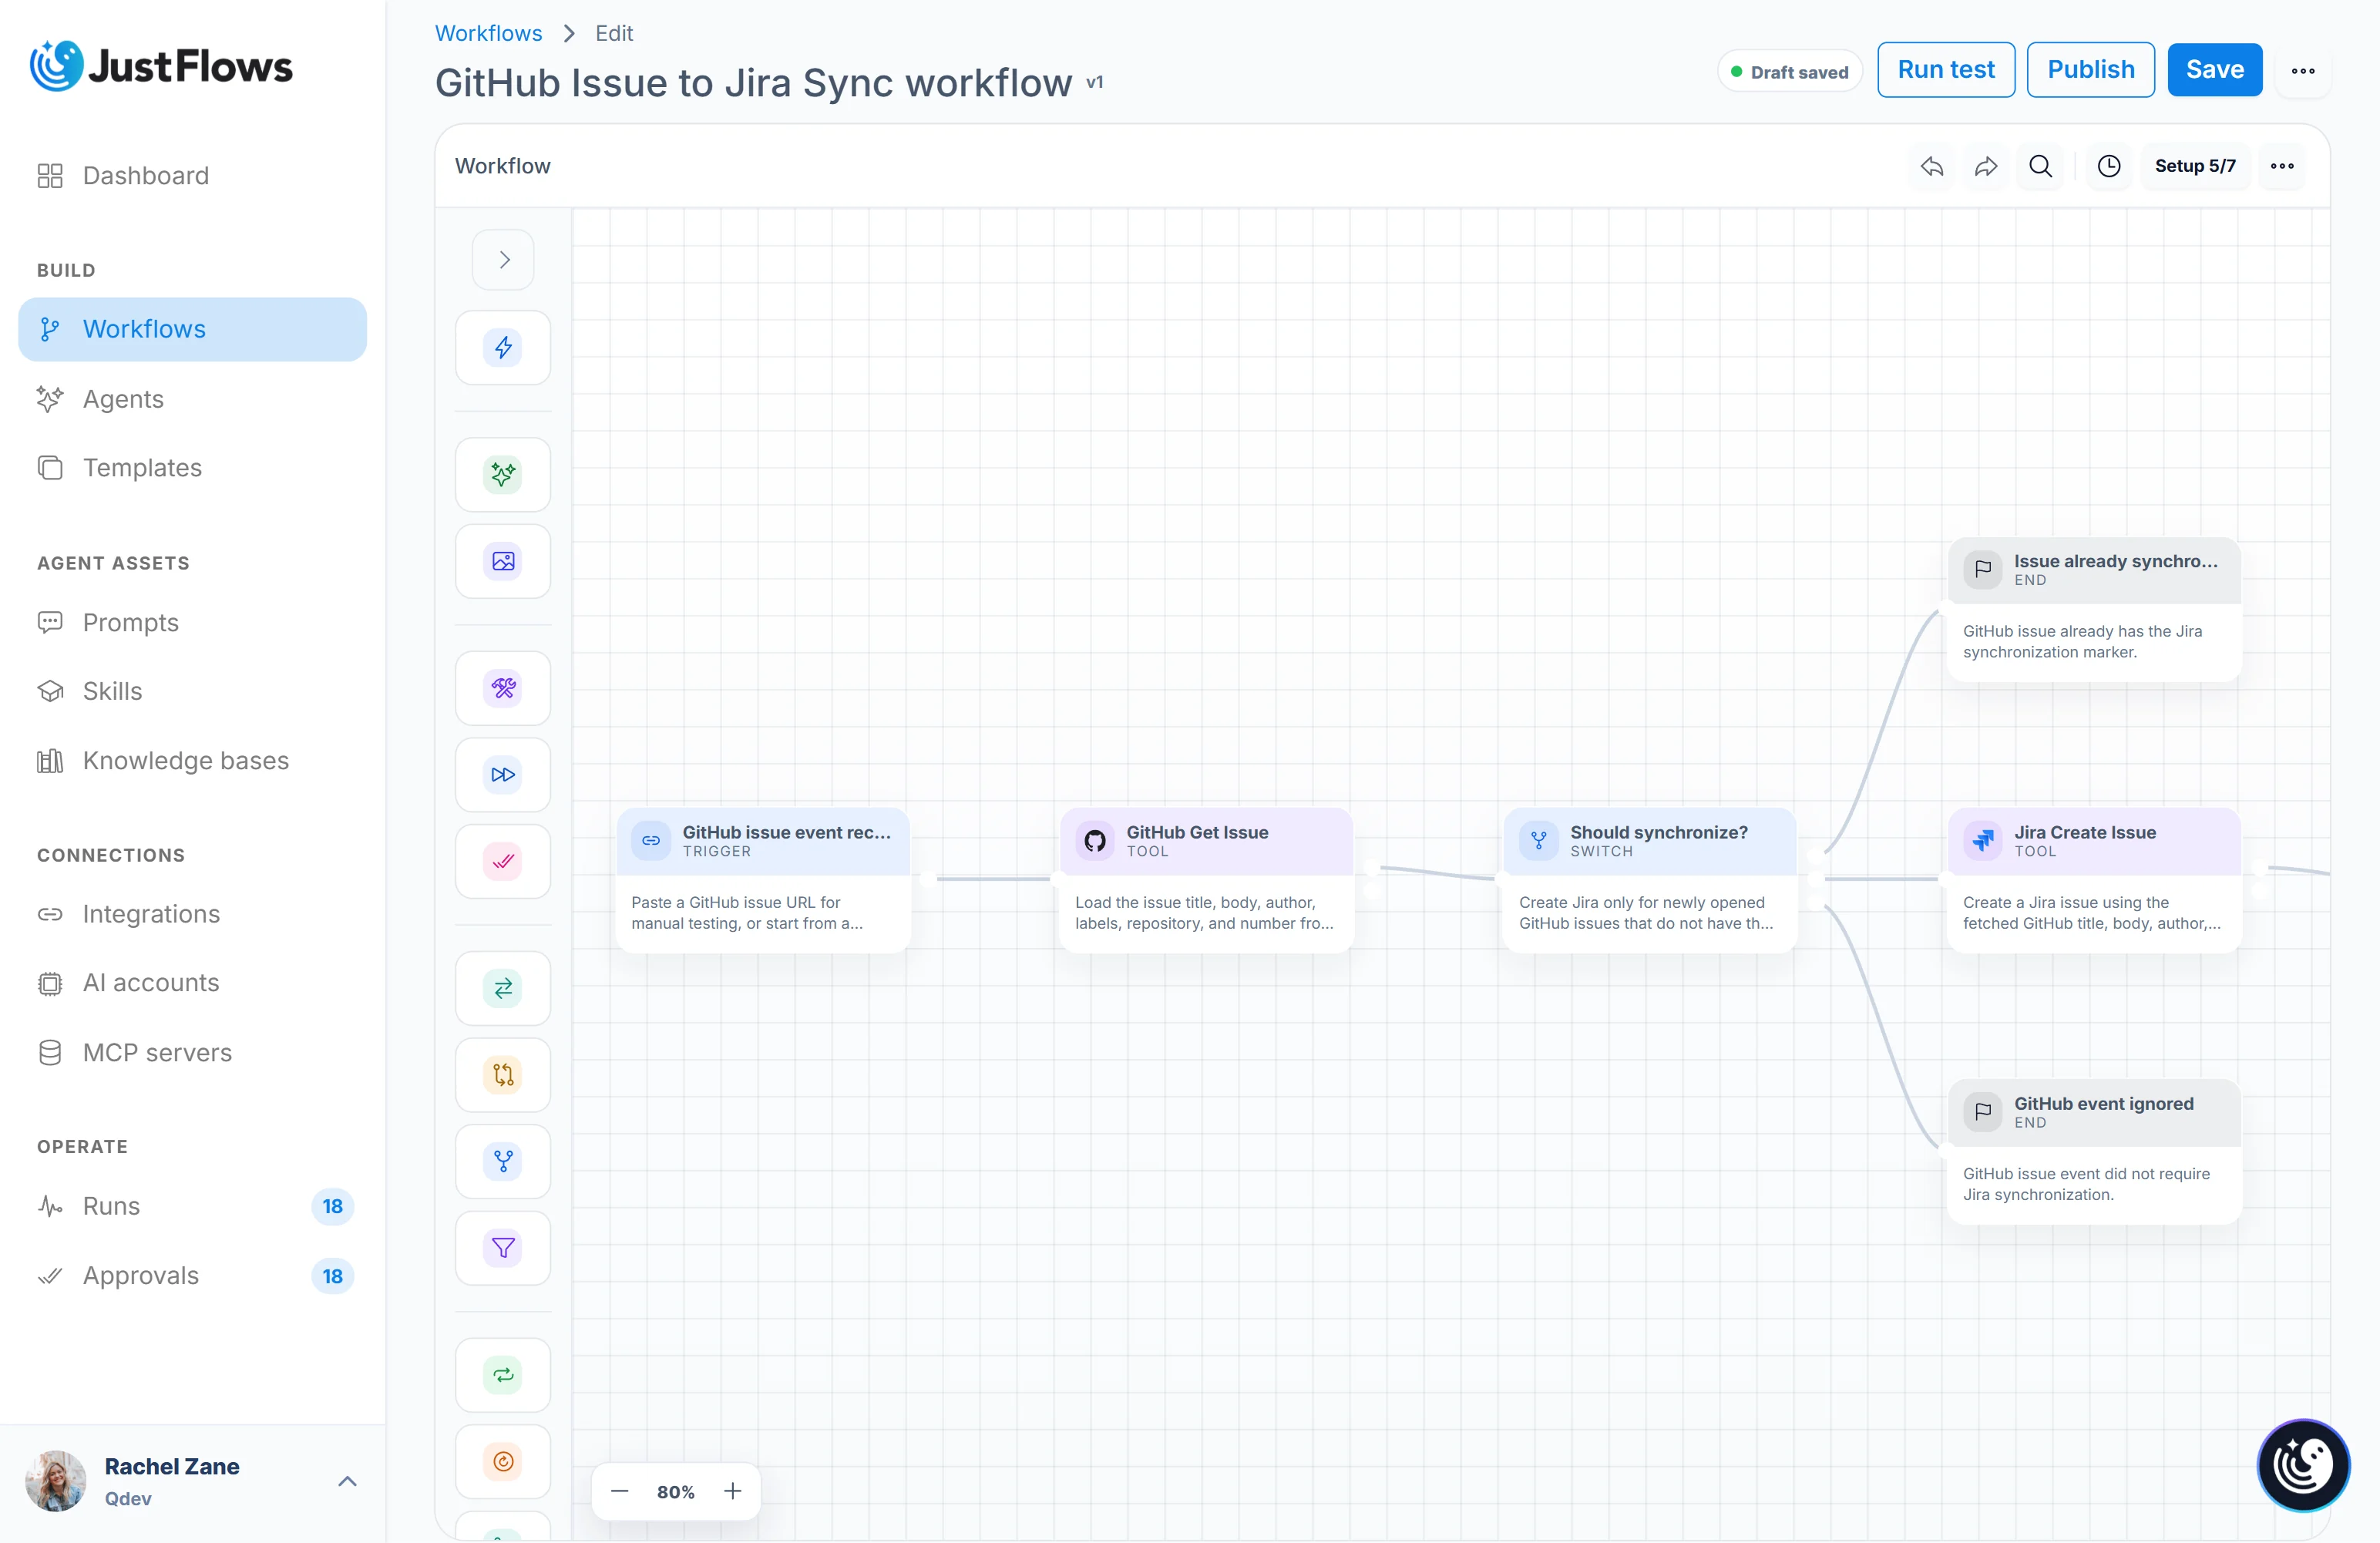This screenshot has height=1543, width=2380.
Task: Select the purple funnel filter node icon
Action: coord(503,1248)
